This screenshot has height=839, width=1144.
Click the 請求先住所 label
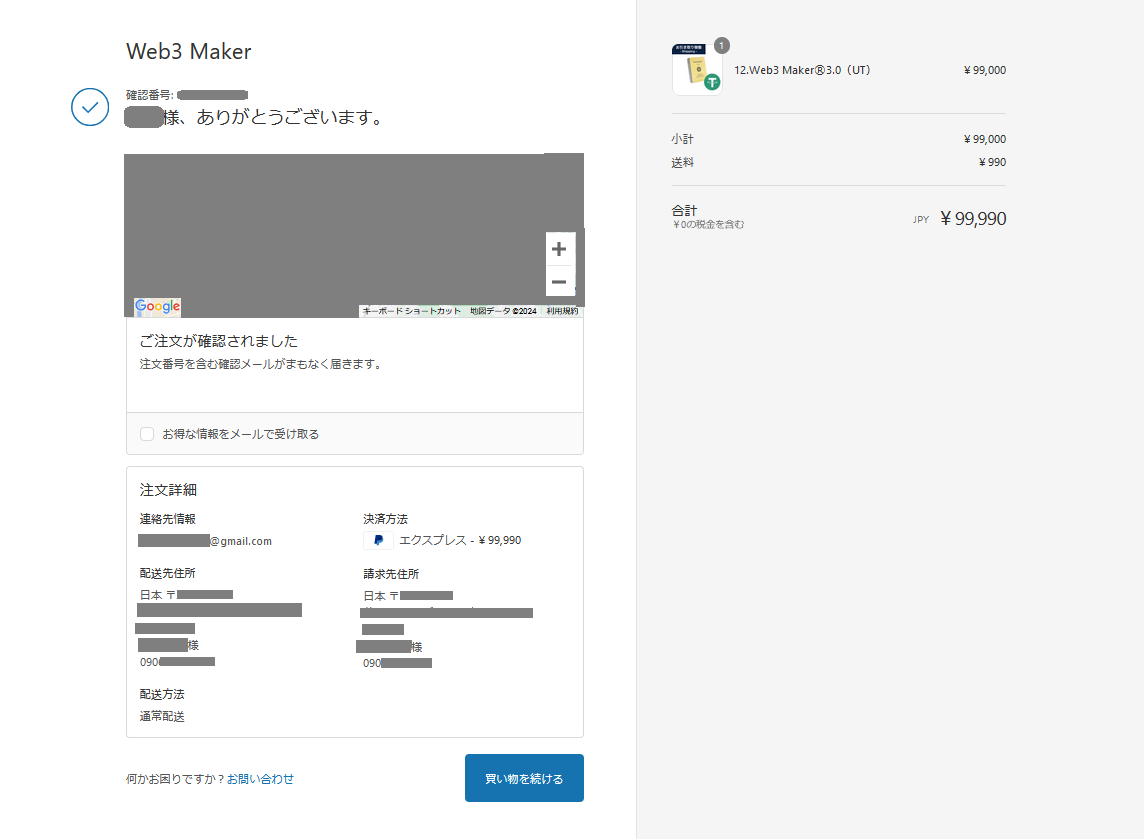tap(391, 574)
